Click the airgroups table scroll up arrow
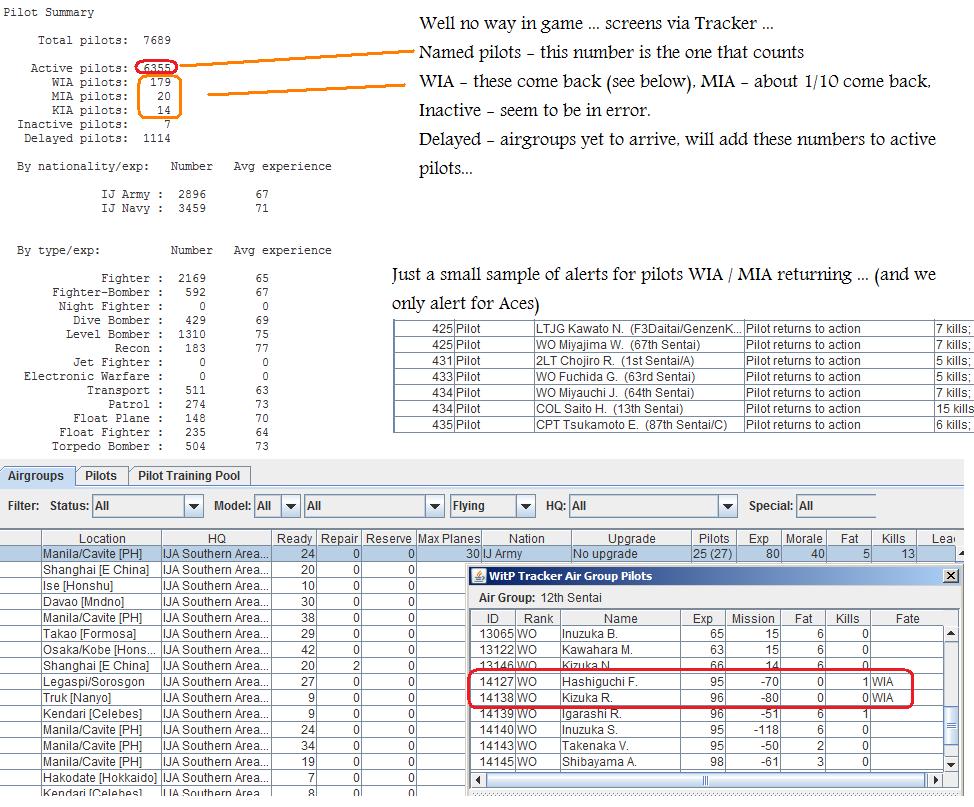974x807 pixels. point(961,553)
